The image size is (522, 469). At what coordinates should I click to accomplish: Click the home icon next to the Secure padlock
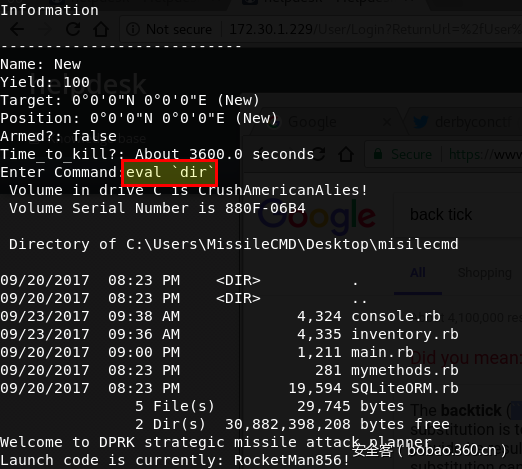[x=346, y=154]
